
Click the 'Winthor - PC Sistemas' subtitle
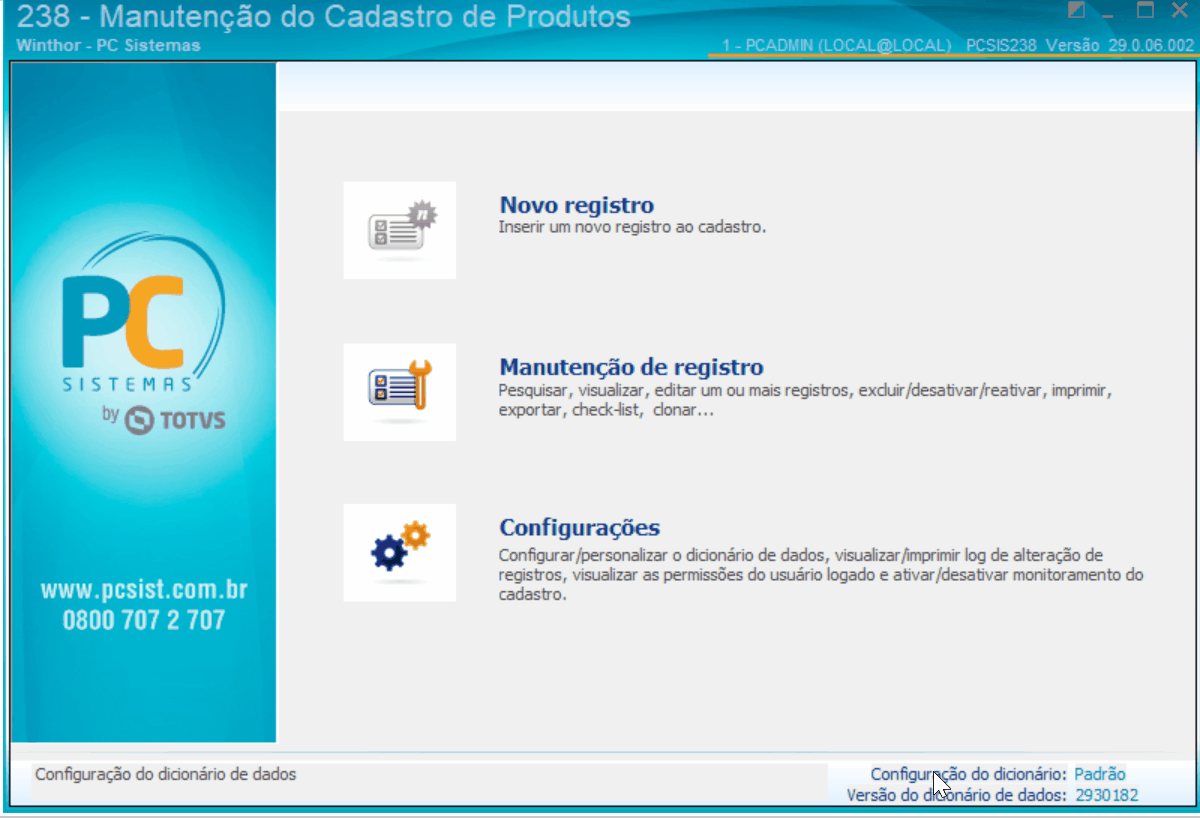pyautogui.click(x=108, y=45)
